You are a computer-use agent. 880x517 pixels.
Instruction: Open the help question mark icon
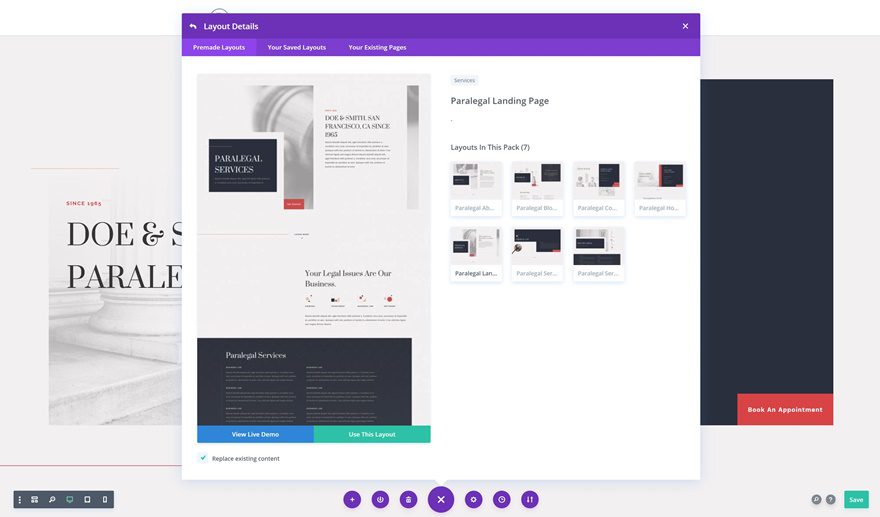click(x=831, y=500)
